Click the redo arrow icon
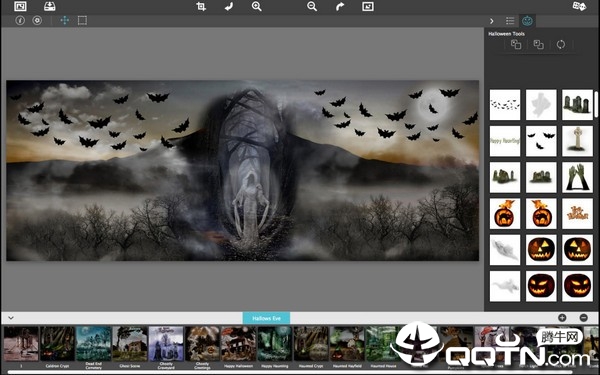 click(x=340, y=6)
